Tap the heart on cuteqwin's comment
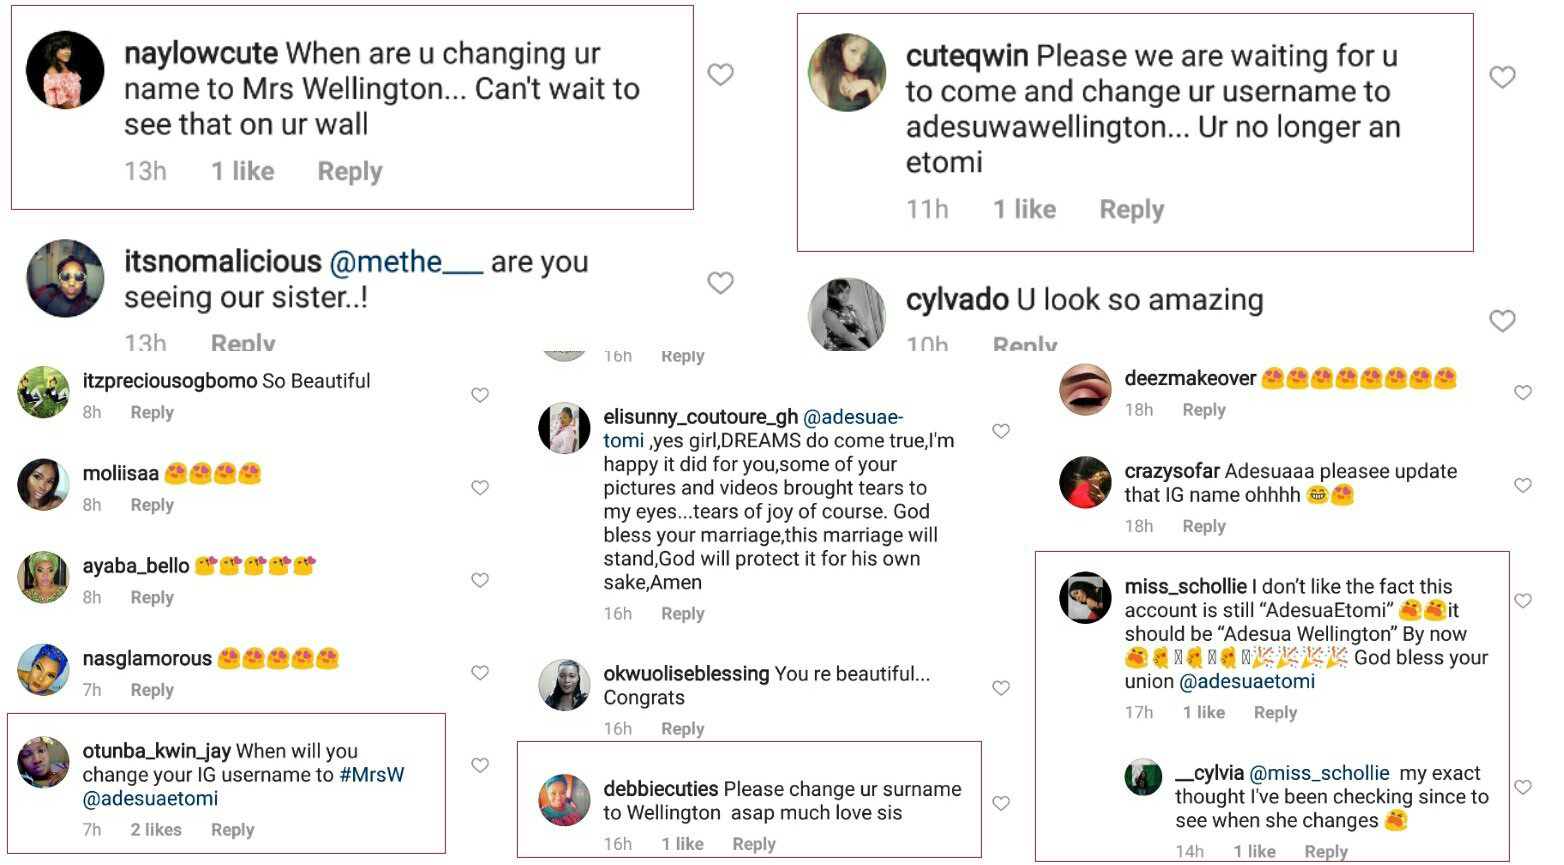Viewport: 1564px width, 865px height. (1502, 77)
